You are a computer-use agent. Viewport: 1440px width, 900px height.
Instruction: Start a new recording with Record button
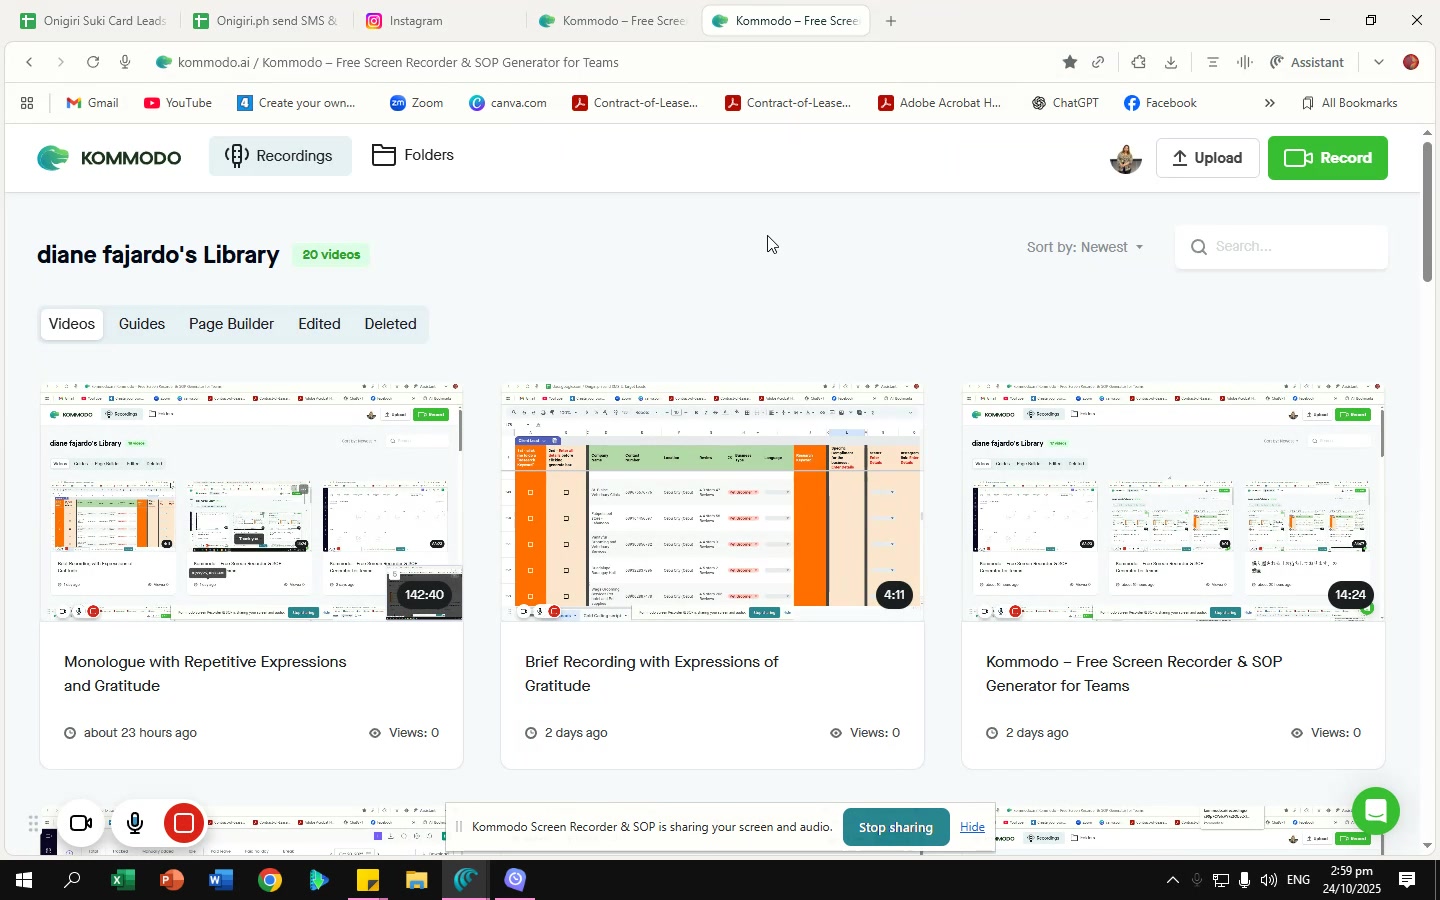[x=1328, y=158]
